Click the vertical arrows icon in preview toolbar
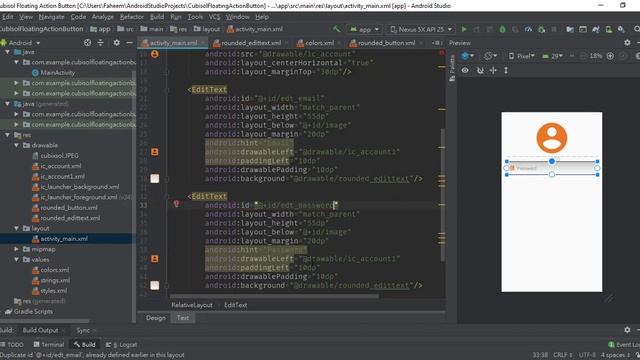The height and width of the screenshot is (360, 640). click(x=506, y=70)
